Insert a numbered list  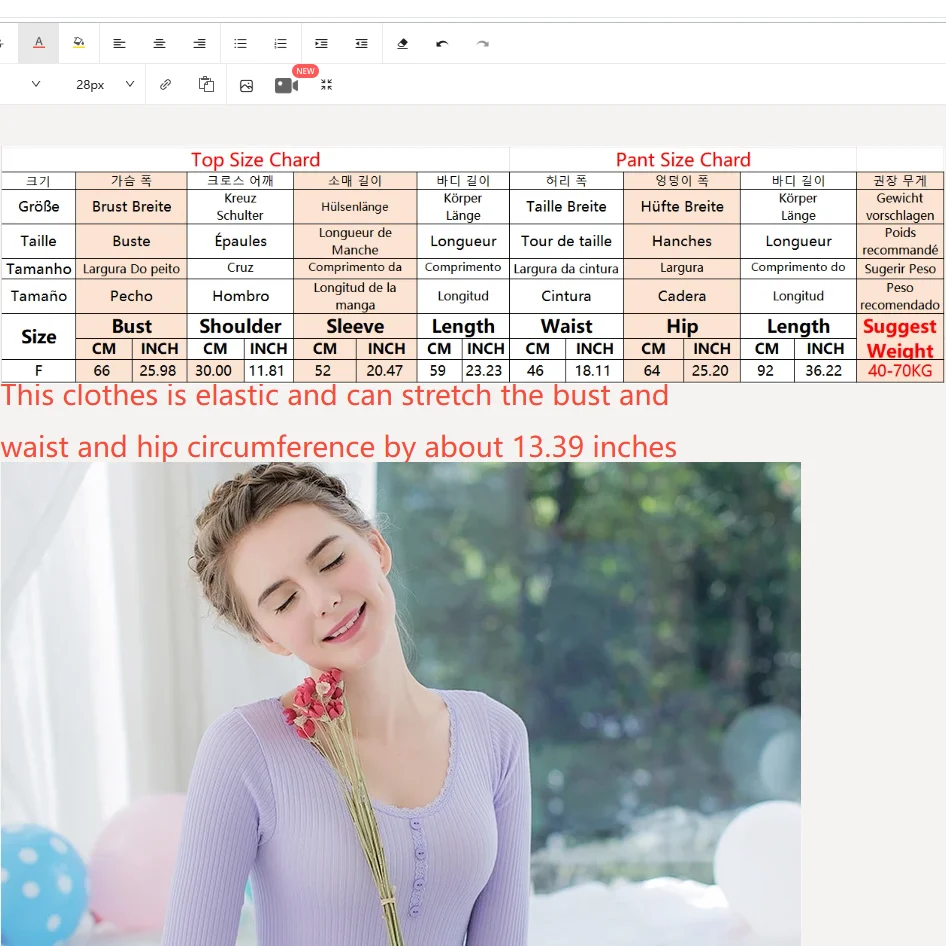[x=281, y=43]
